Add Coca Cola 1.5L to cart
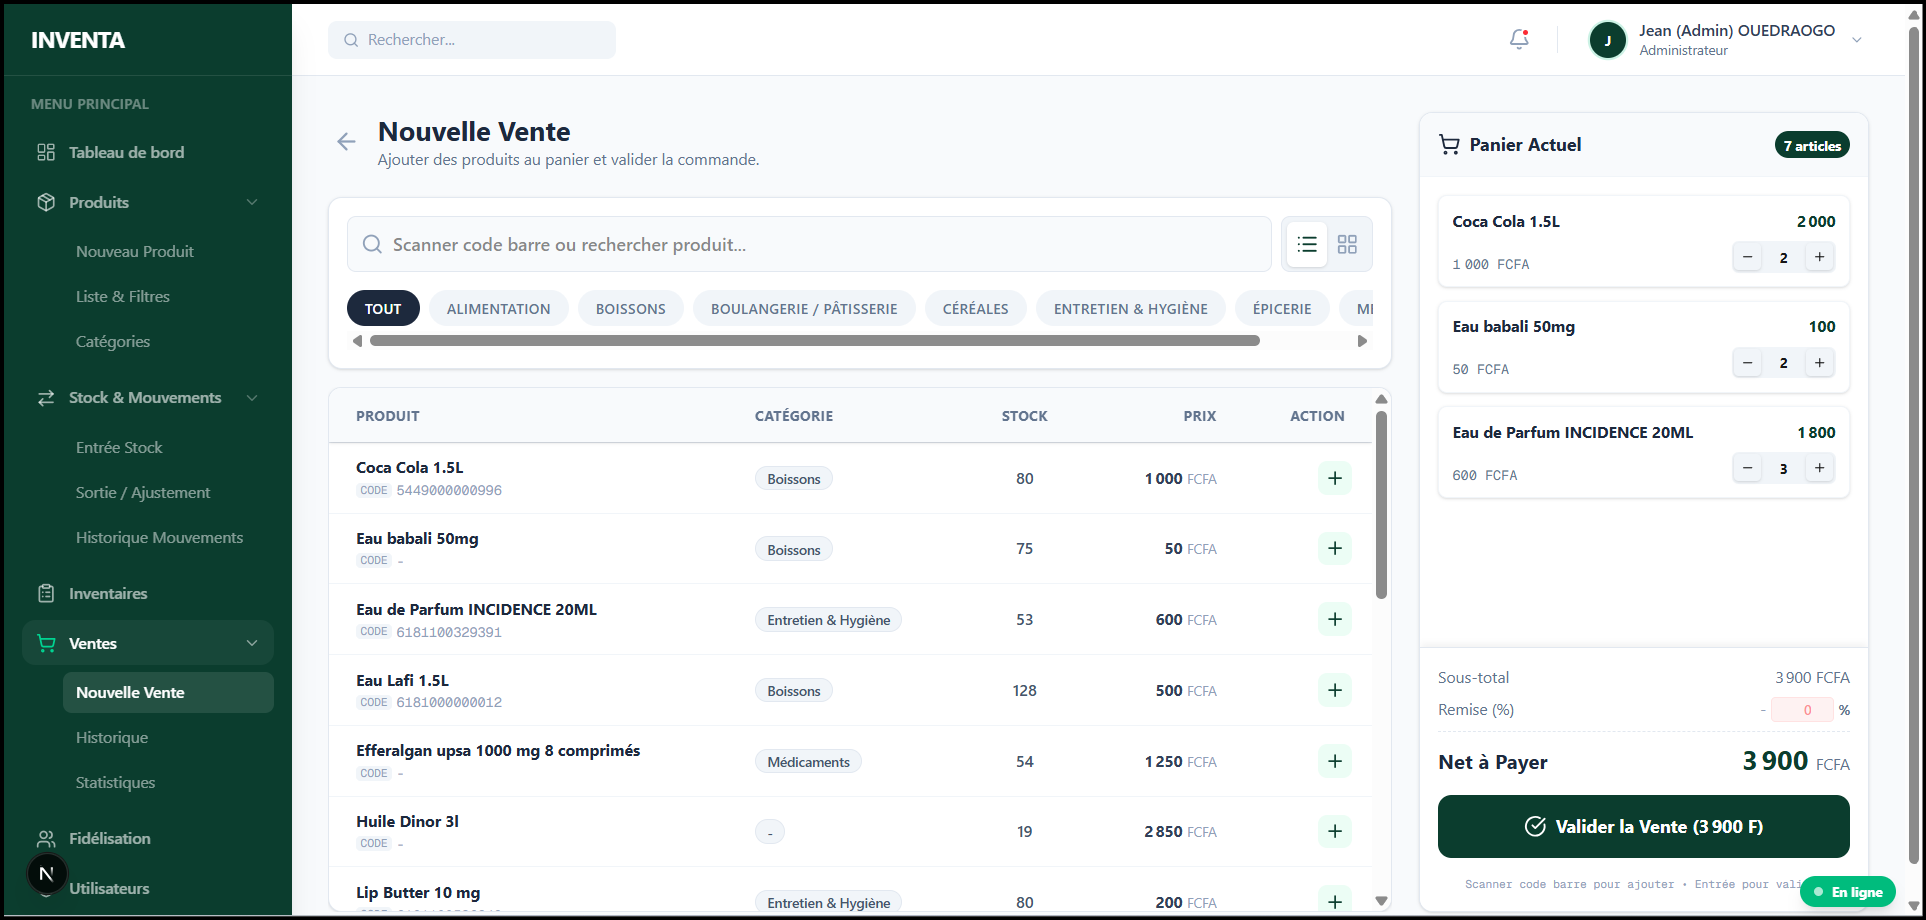Viewport: 1926px width, 920px height. (x=1334, y=478)
